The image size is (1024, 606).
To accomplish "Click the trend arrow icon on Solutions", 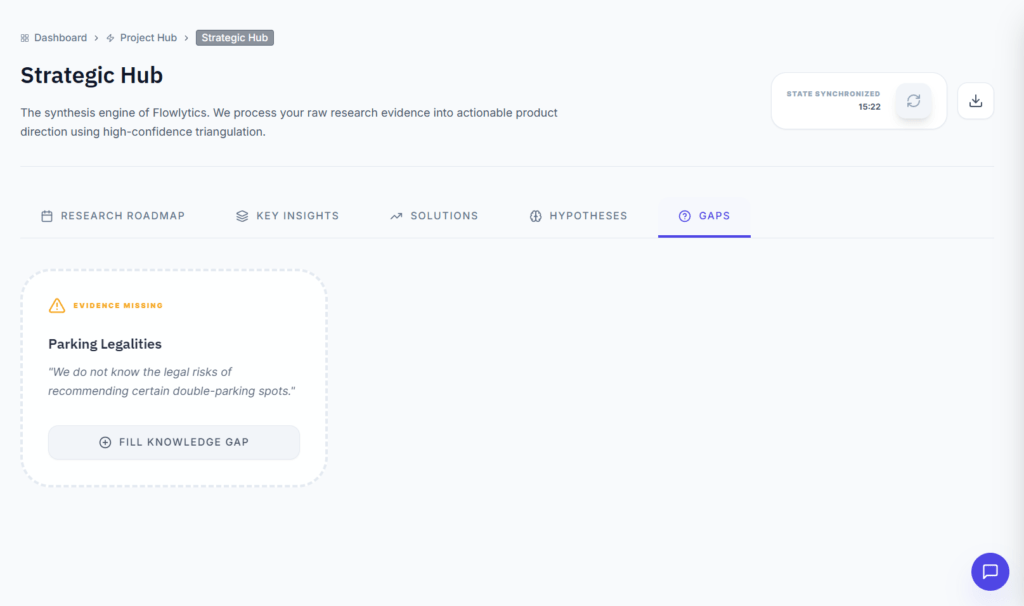I will (x=396, y=216).
